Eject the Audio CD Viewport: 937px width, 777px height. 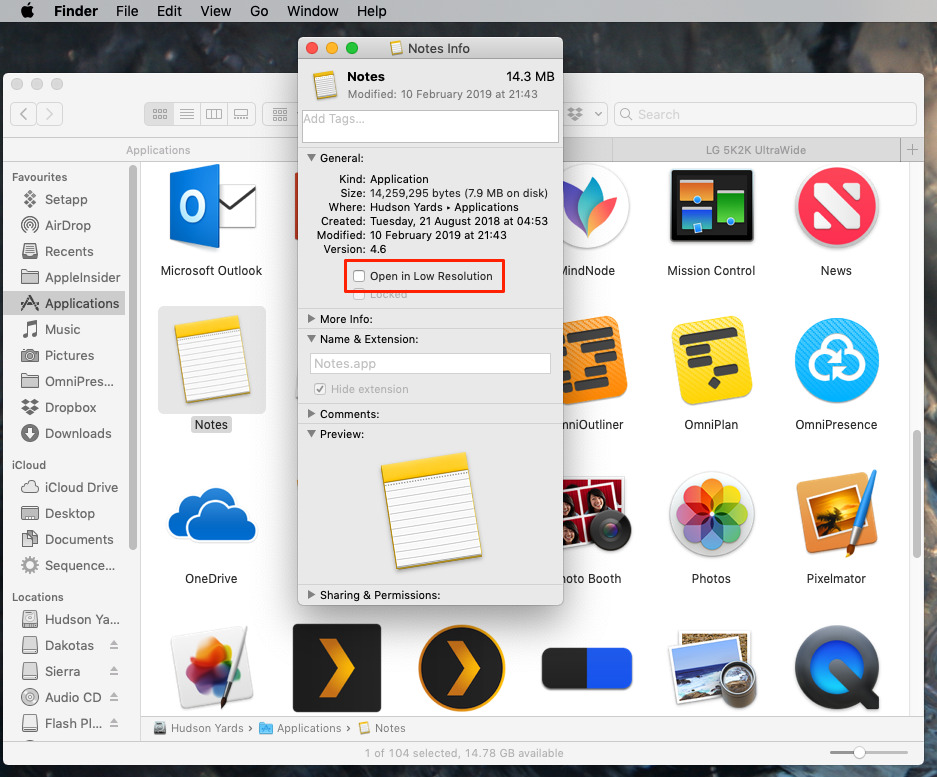point(114,697)
